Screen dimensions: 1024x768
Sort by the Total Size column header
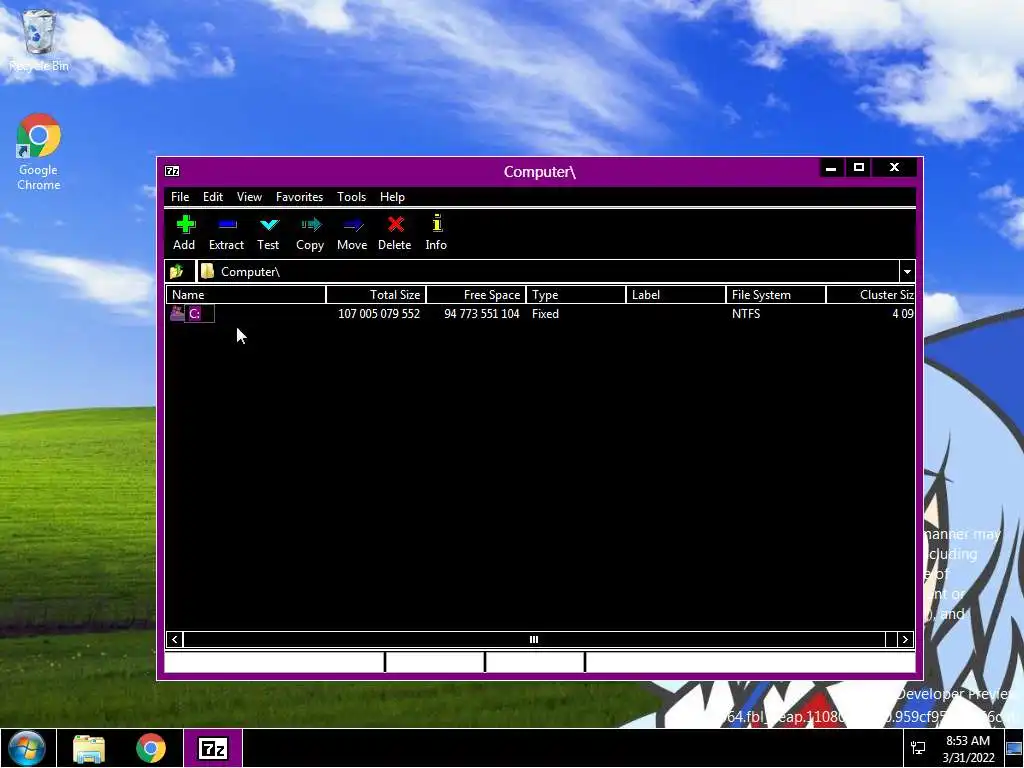click(376, 295)
